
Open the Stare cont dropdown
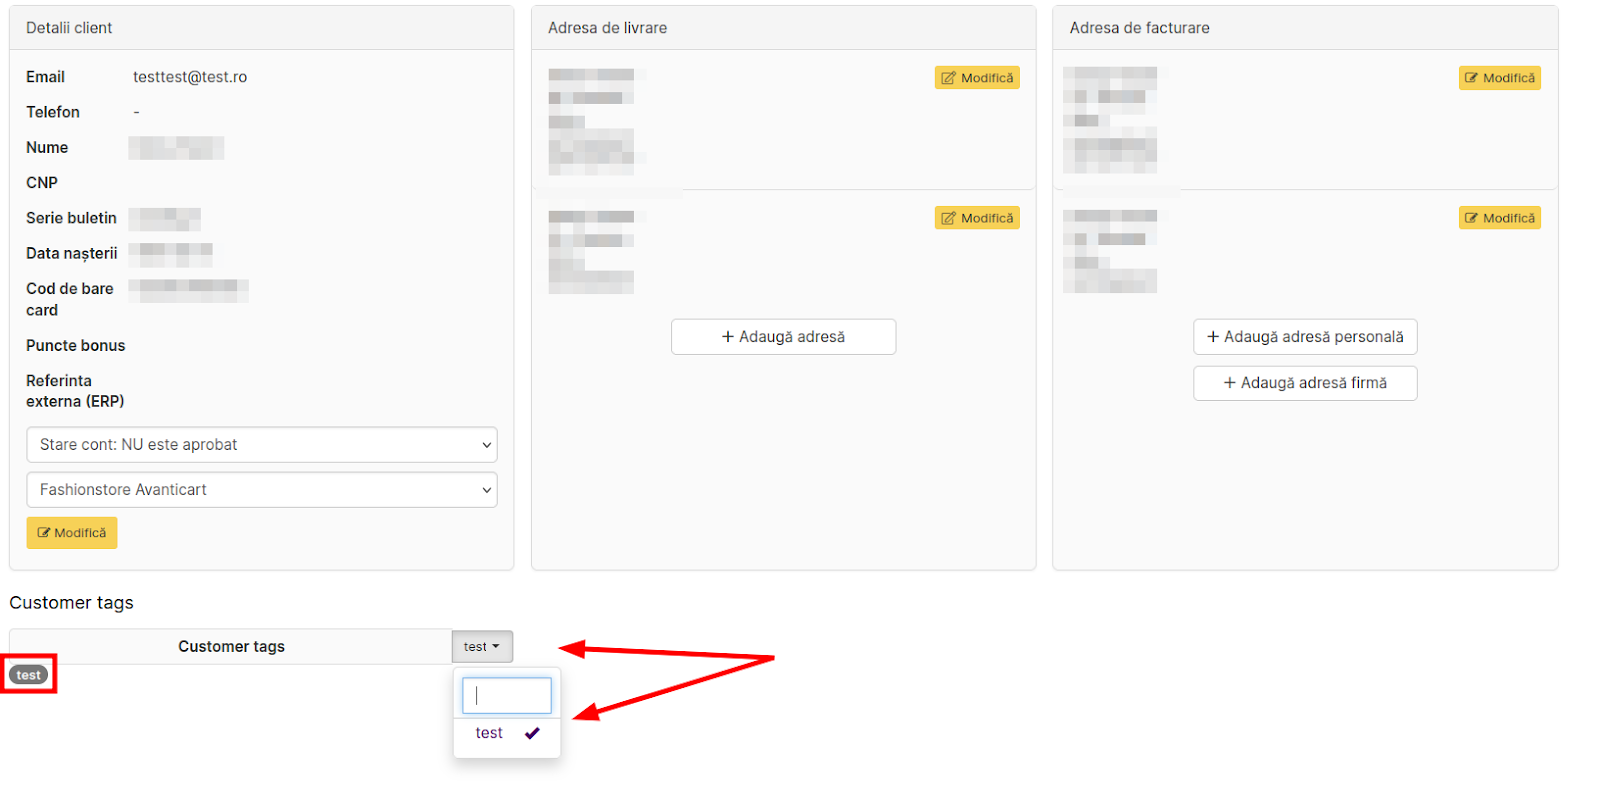(x=261, y=445)
